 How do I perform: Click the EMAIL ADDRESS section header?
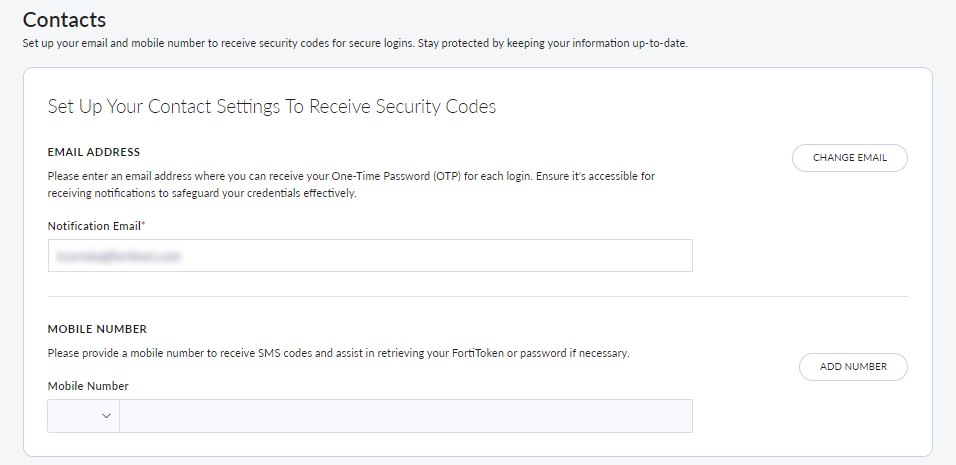coord(94,152)
